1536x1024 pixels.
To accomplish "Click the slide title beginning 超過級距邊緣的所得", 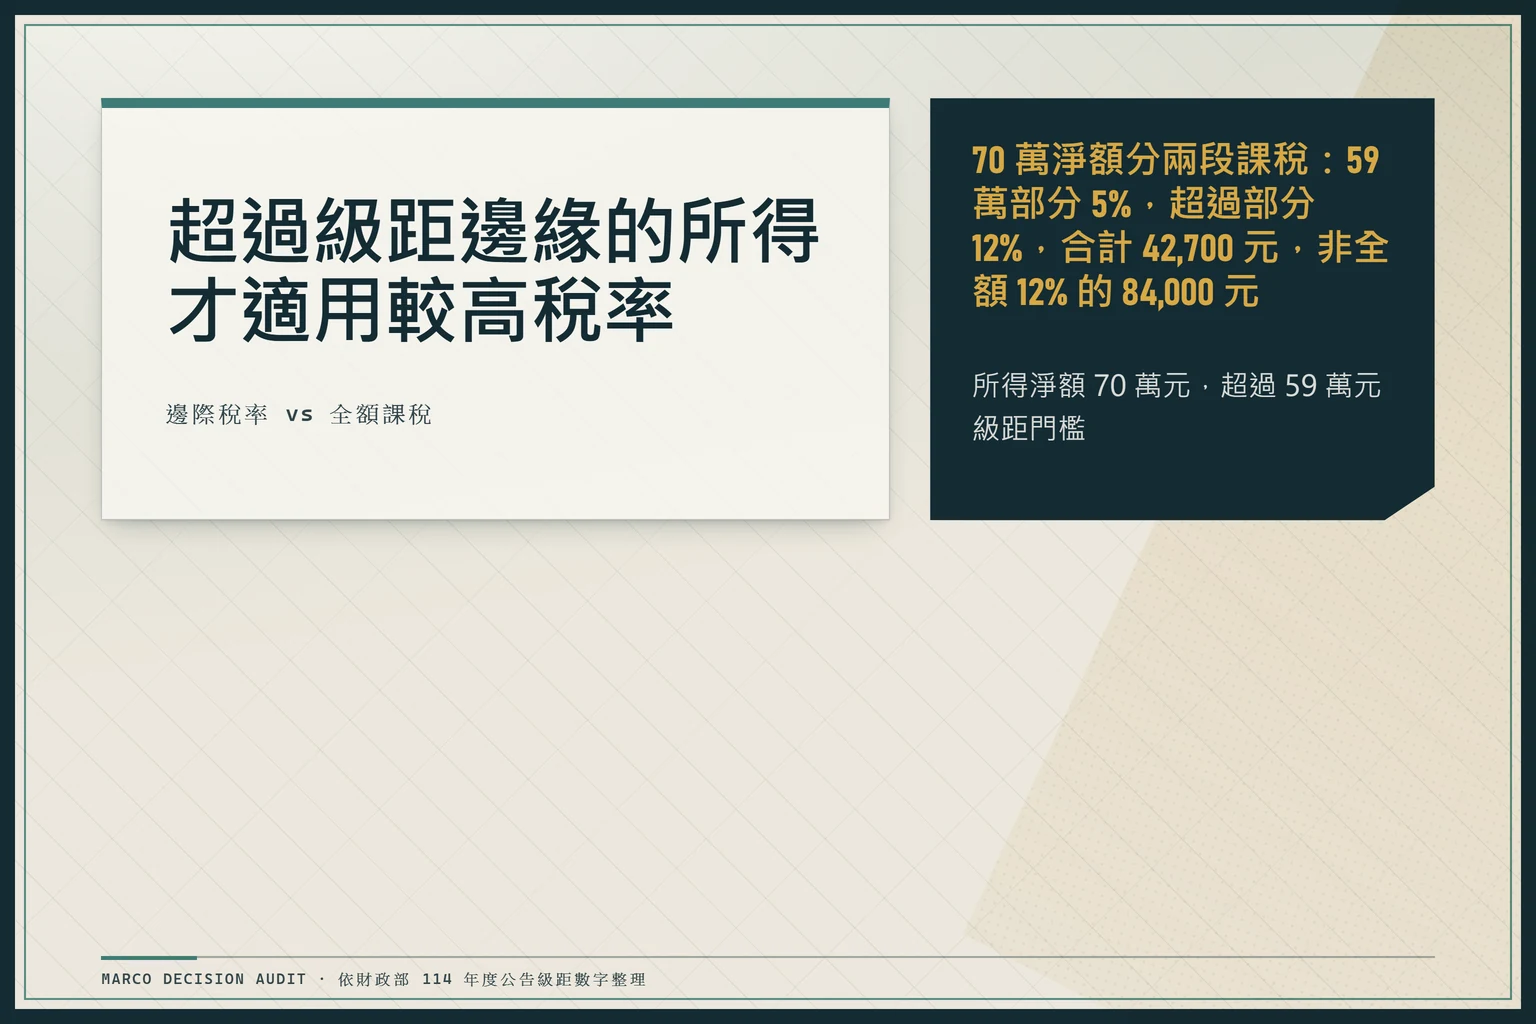I will coord(494,270).
